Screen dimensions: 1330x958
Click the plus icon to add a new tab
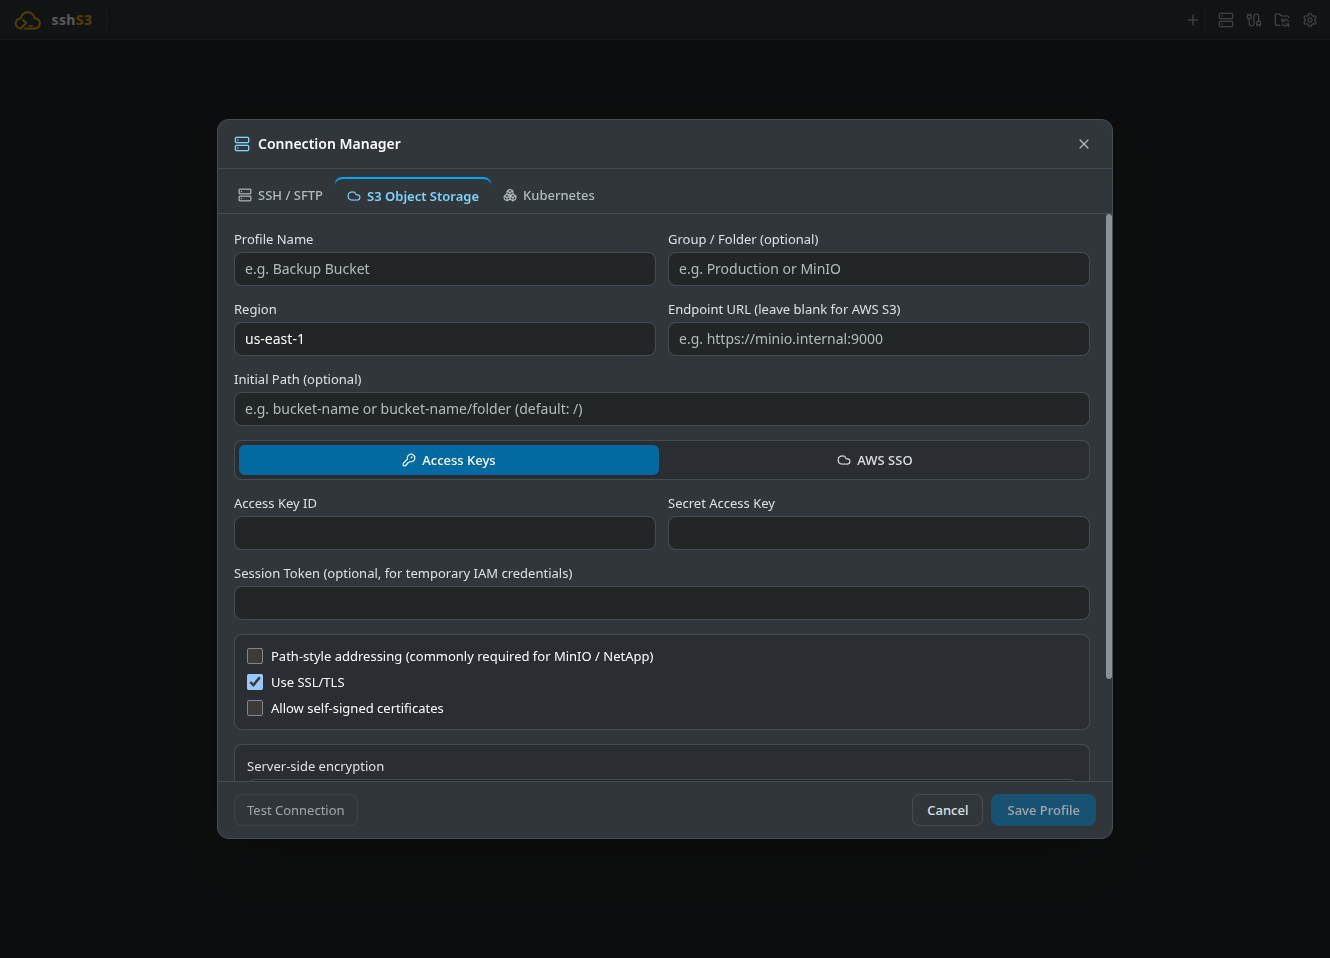tap(1192, 20)
